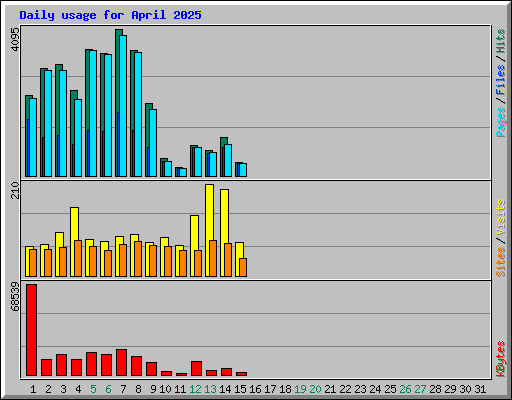The image size is (512, 400).
Task: Click the x-axis label for day 7
Action: pos(123,389)
